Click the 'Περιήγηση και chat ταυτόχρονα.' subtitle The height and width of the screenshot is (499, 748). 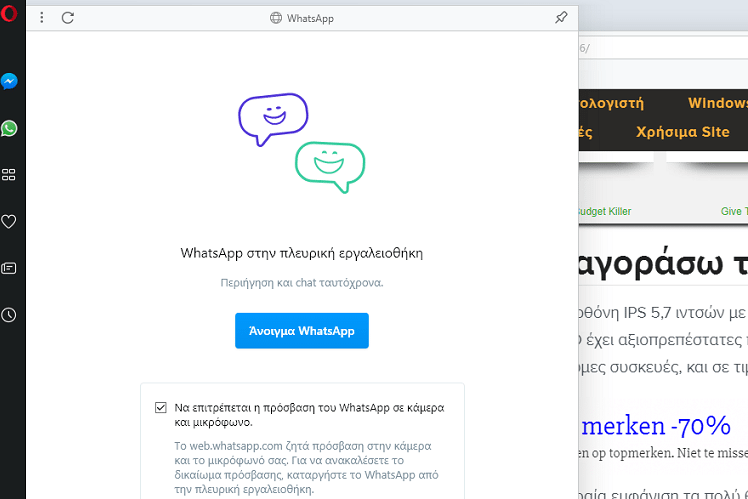click(x=301, y=282)
